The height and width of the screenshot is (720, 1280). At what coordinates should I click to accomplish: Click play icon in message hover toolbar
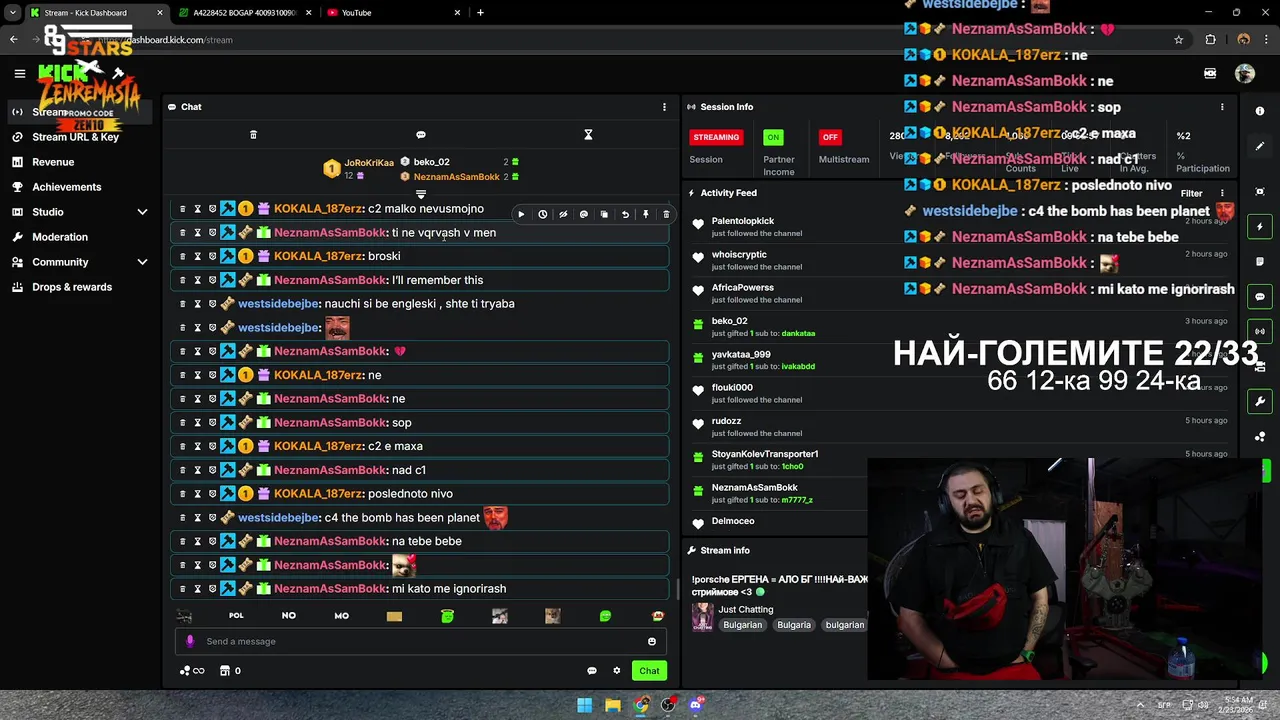[521, 214]
